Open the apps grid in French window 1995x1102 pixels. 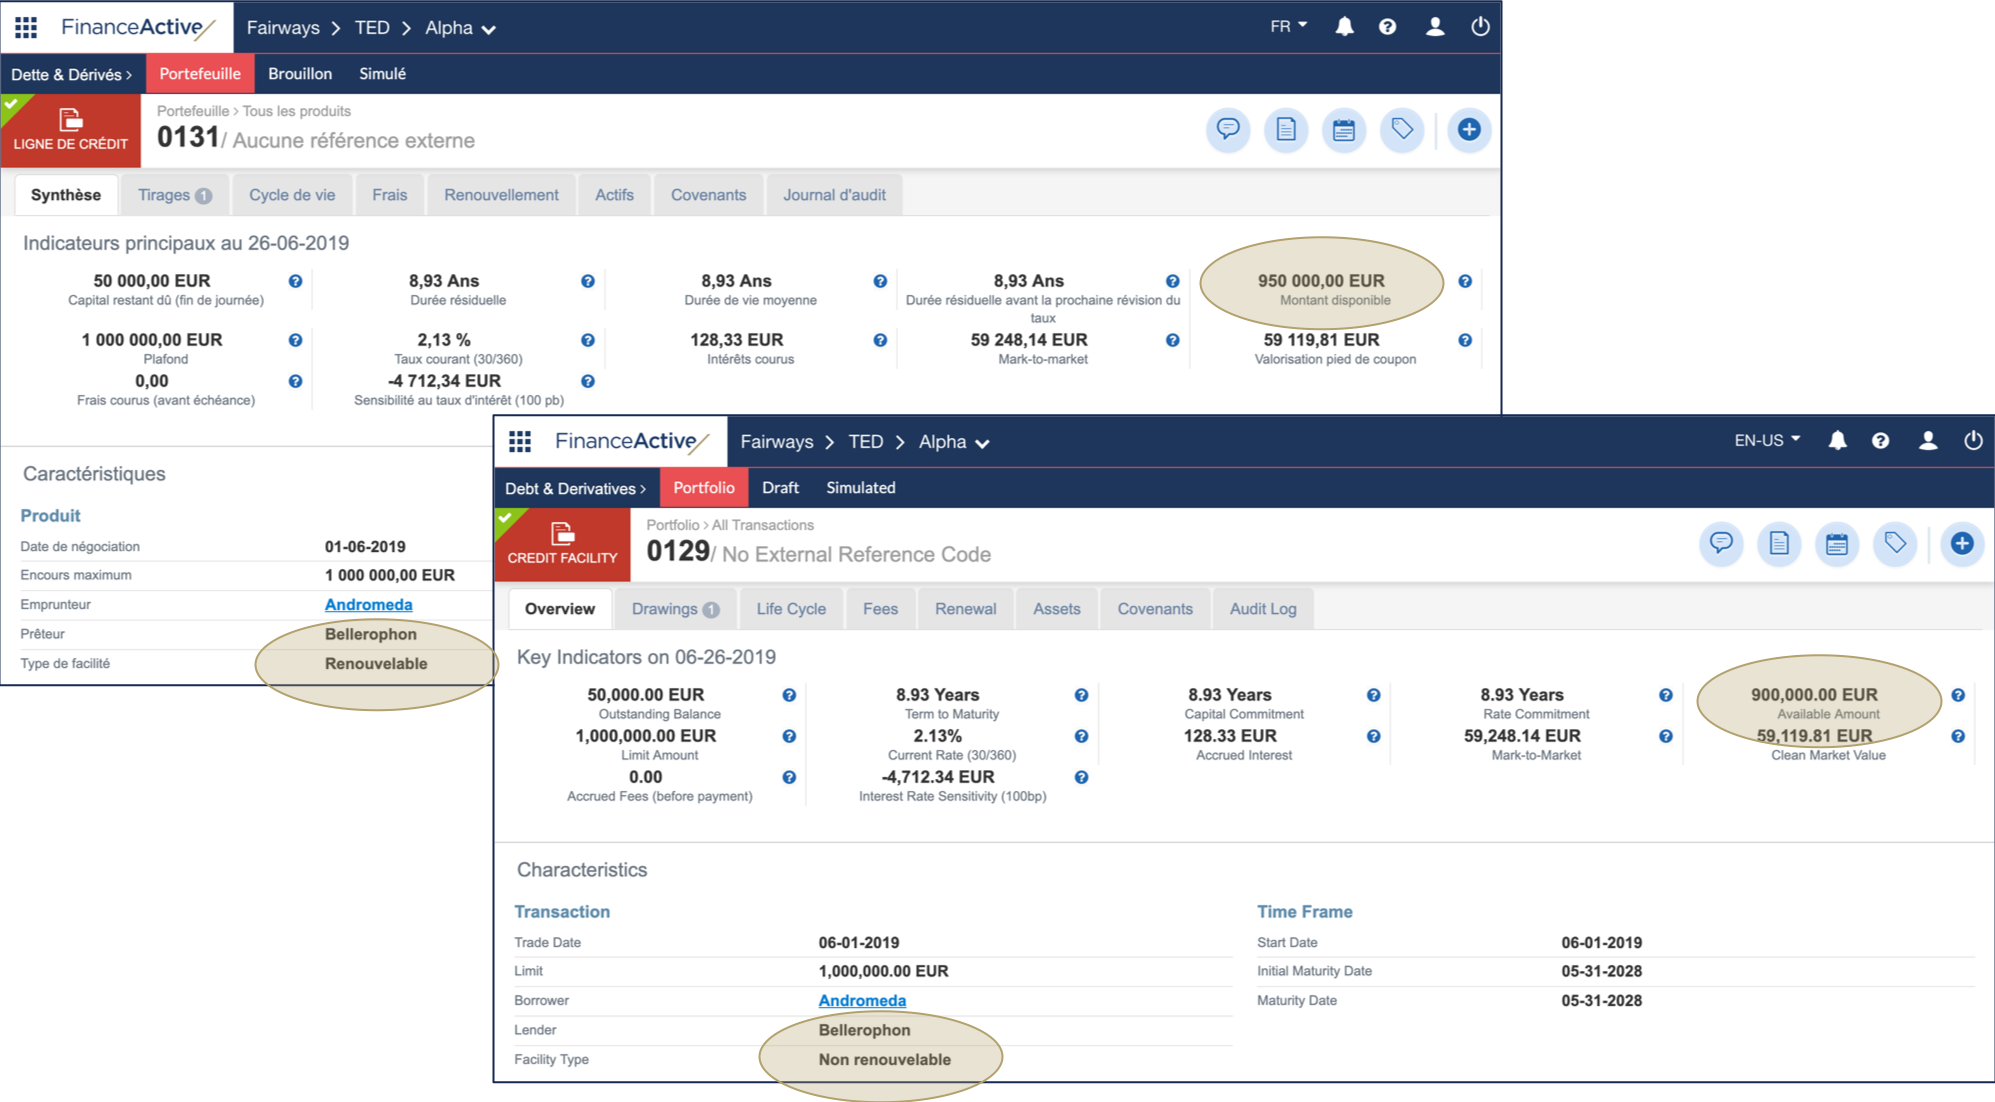[26, 27]
